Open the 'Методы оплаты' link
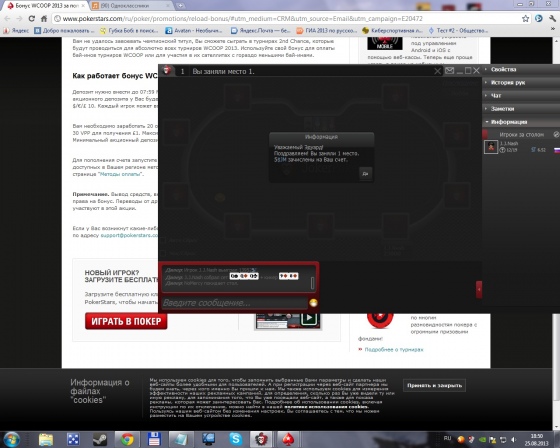The width and height of the screenshot is (560, 448). tap(120, 174)
